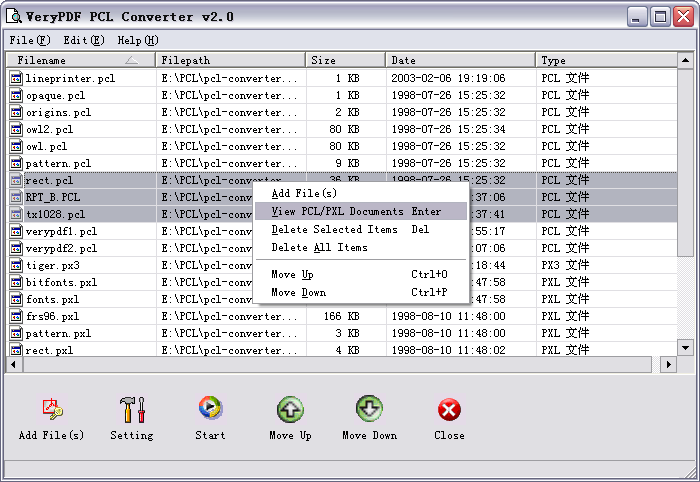This screenshot has height=482, width=700.
Task: Sort list by the Filename column header
Action: [81, 60]
